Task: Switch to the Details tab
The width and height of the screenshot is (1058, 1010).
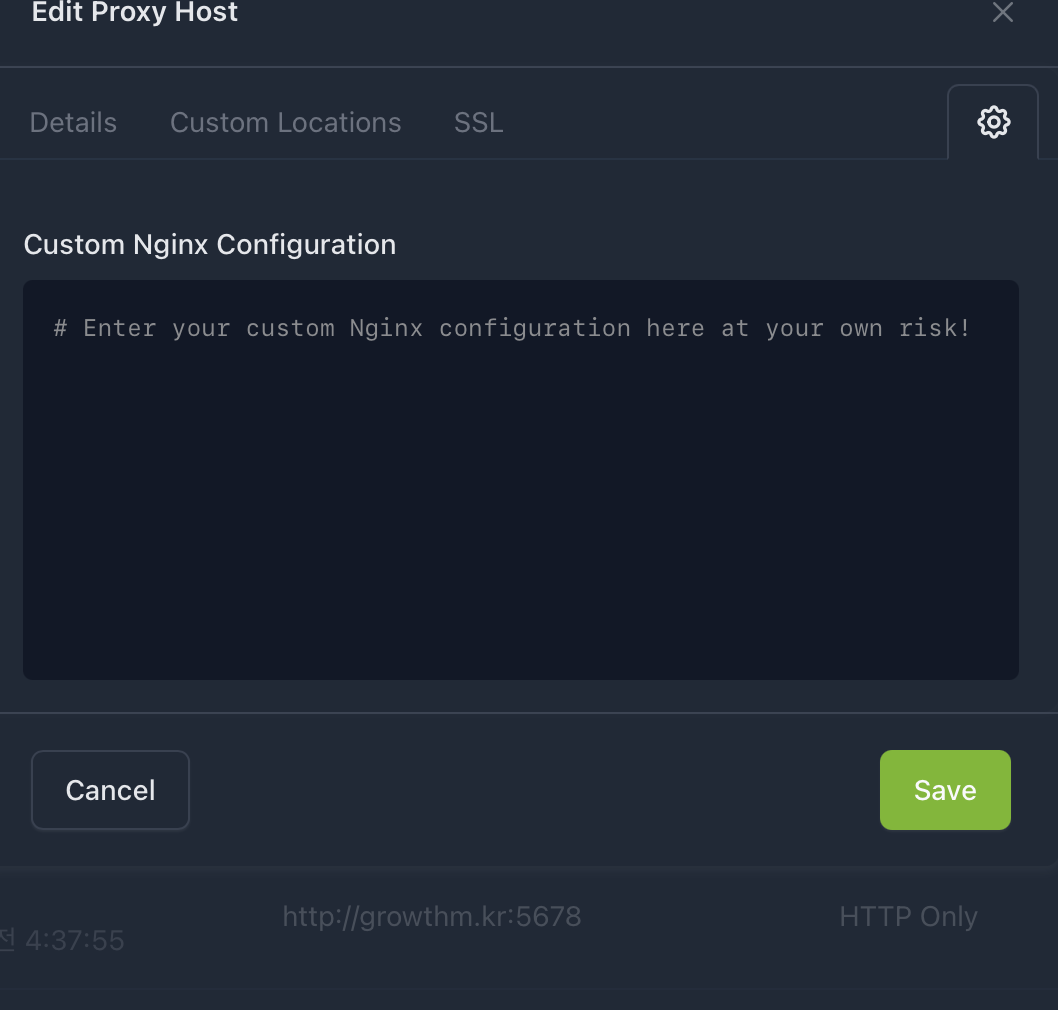Action: tap(73, 123)
